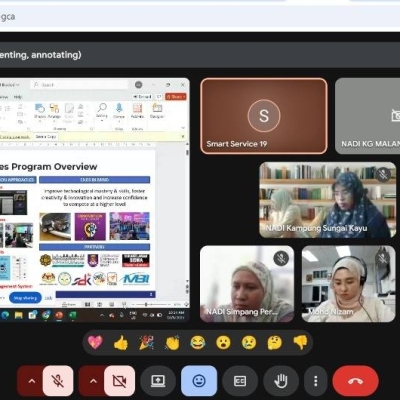Screen dimensions: 400x400
Task: Expand video settings chevron beside camera
Action: 93,381
